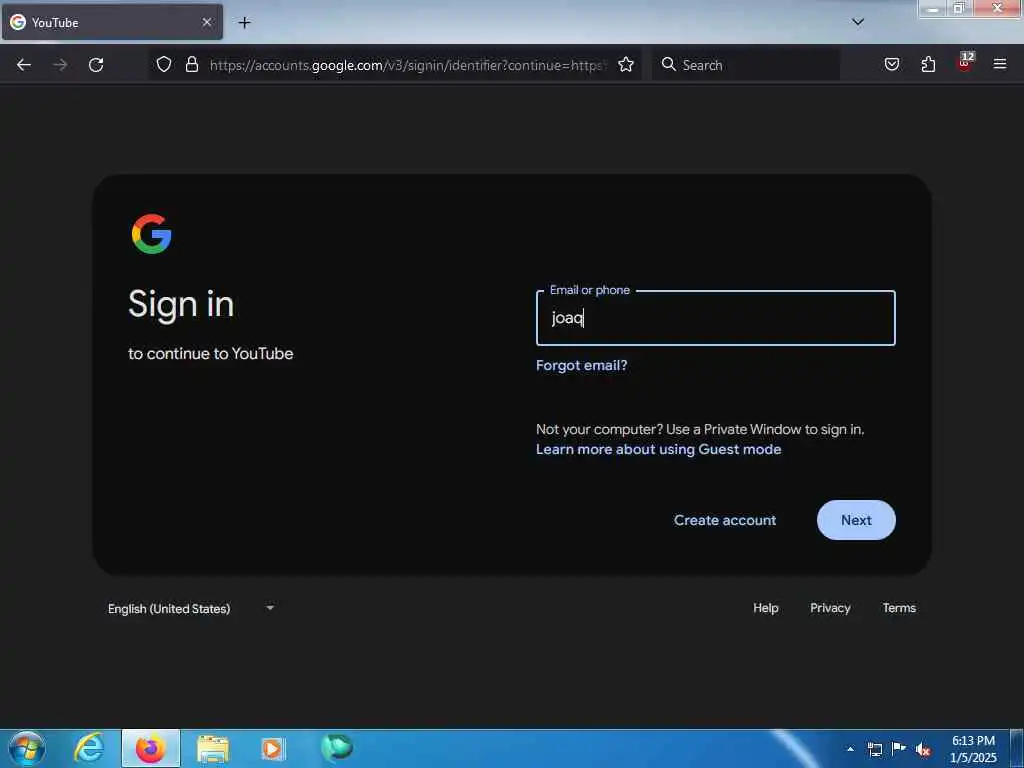Focus the Email or phone field

coord(716,318)
